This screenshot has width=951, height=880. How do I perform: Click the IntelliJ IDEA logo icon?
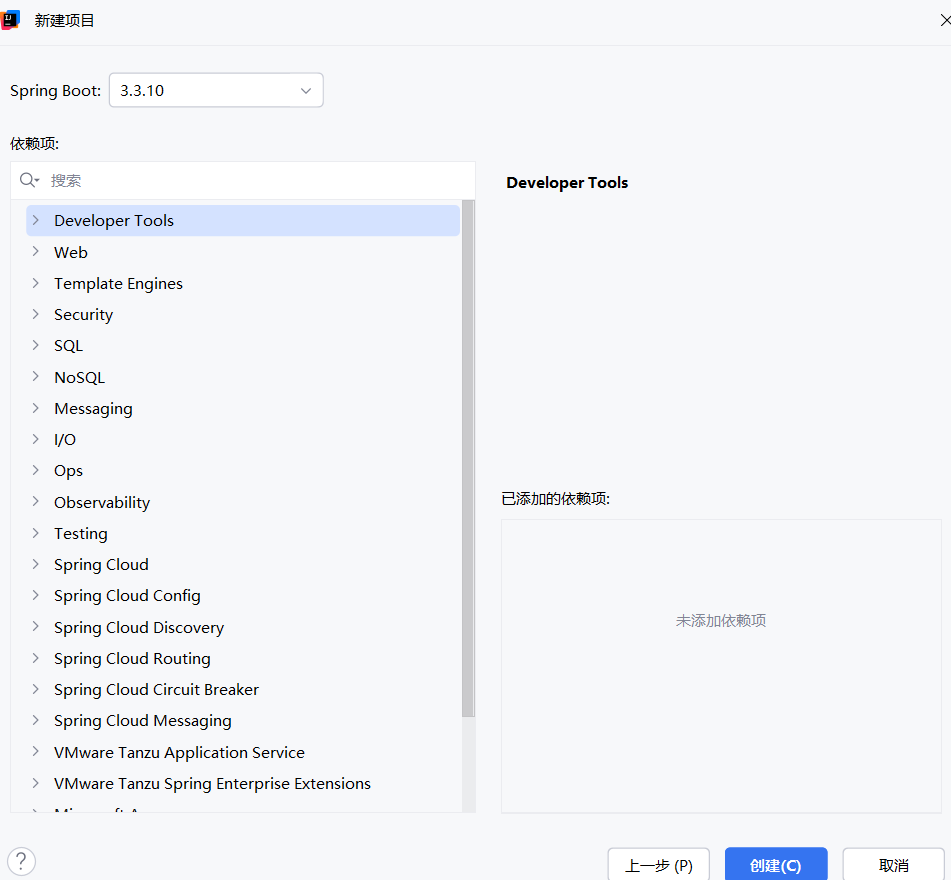[x=10, y=20]
